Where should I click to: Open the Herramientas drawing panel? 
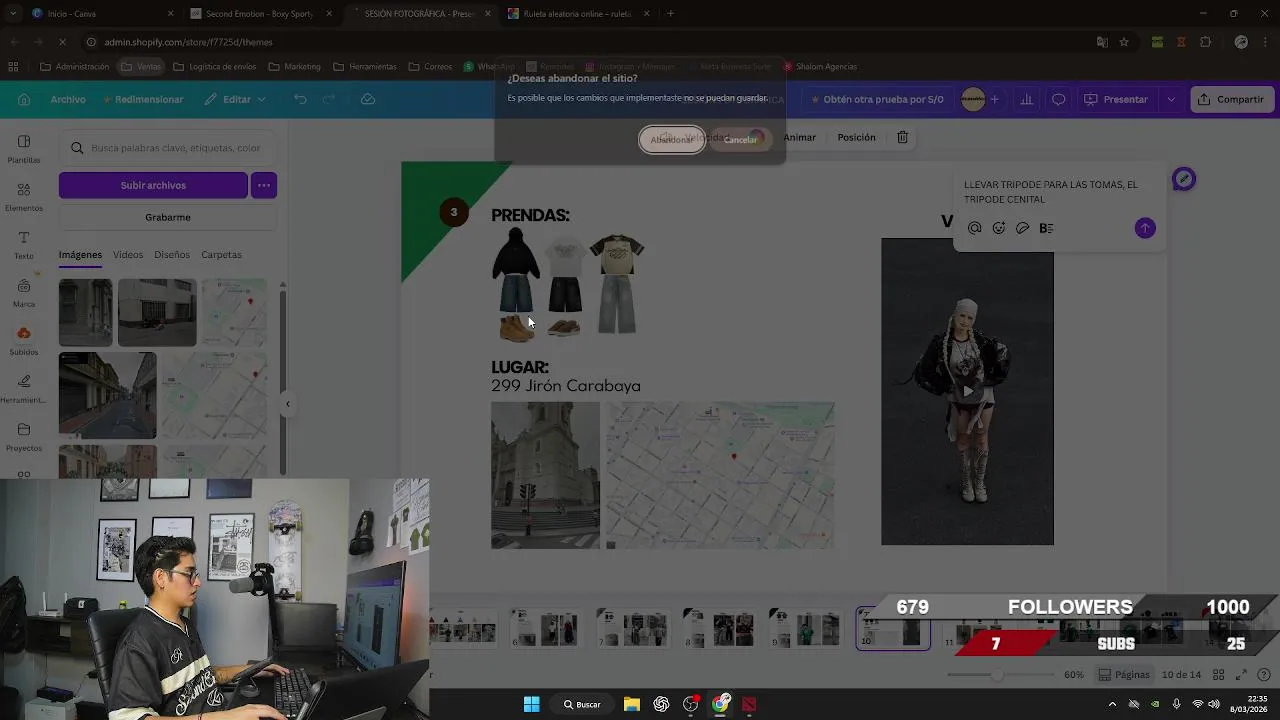24,389
